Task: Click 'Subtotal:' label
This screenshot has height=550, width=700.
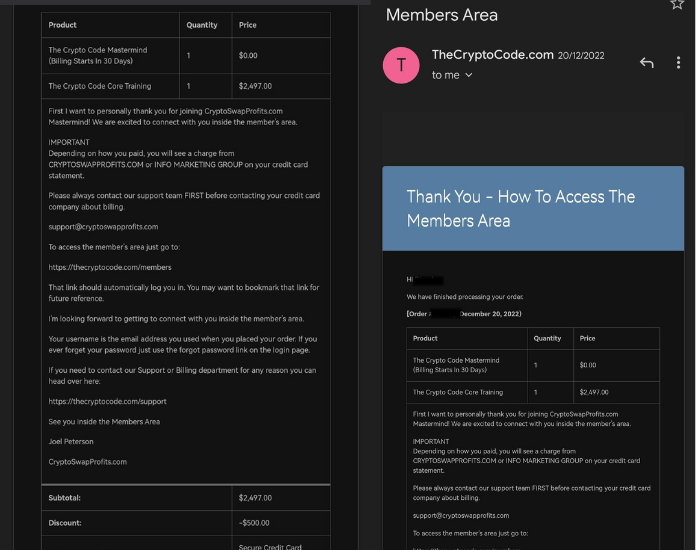Action: click(64, 498)
